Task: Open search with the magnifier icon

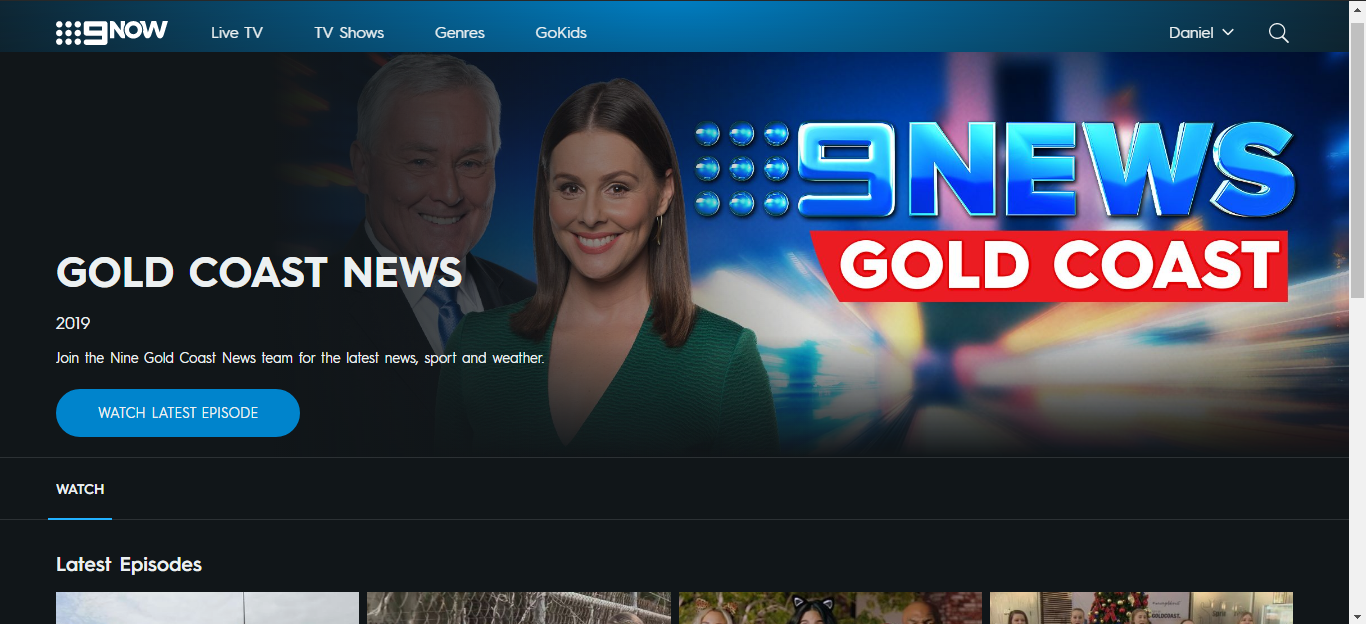Action: click(1278, 33)
